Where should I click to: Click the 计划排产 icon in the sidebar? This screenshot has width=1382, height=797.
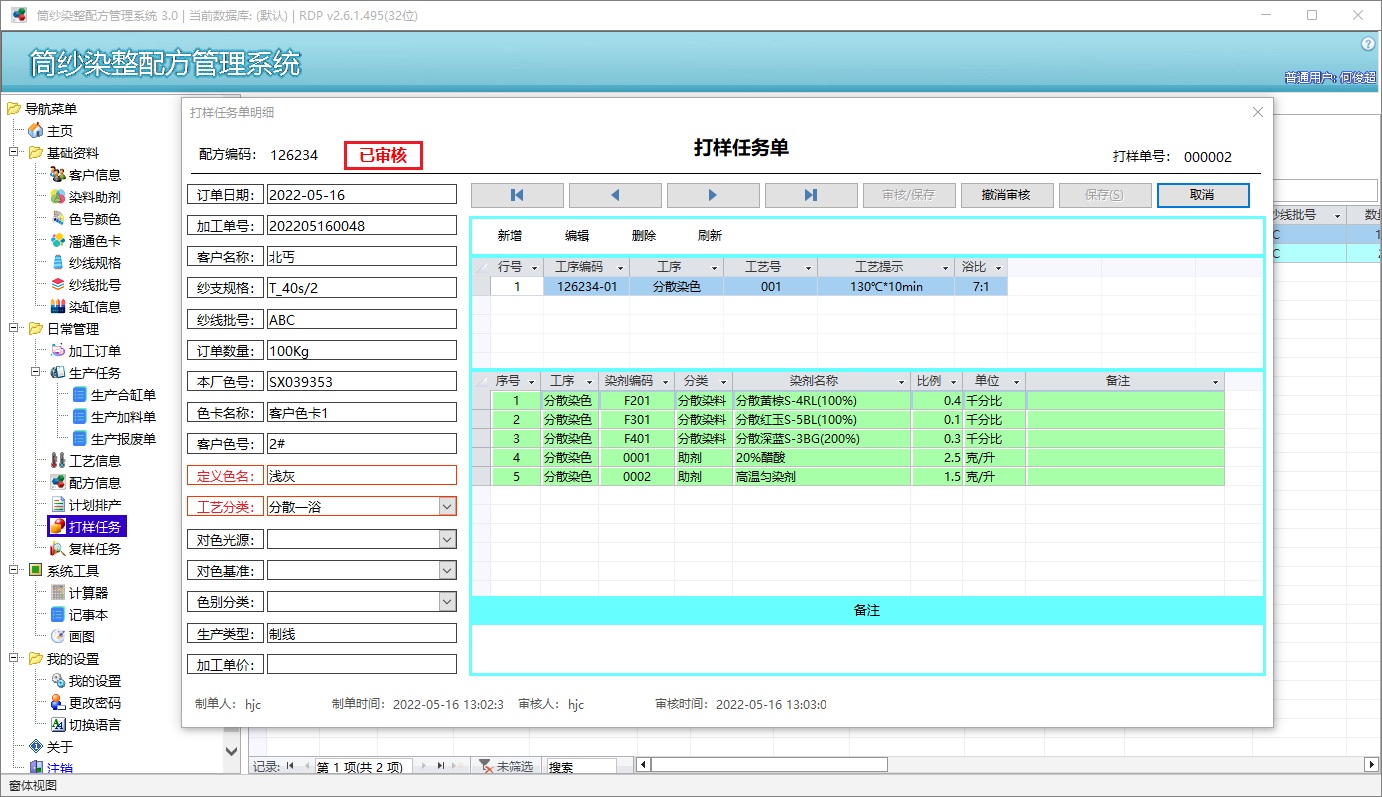pos(58,505)
